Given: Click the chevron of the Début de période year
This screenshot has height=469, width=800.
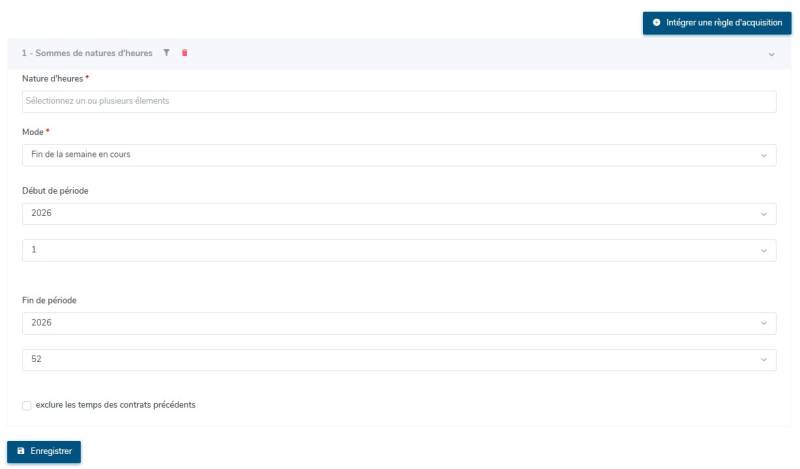Looking at the screenshot, I should coord(763,214).
